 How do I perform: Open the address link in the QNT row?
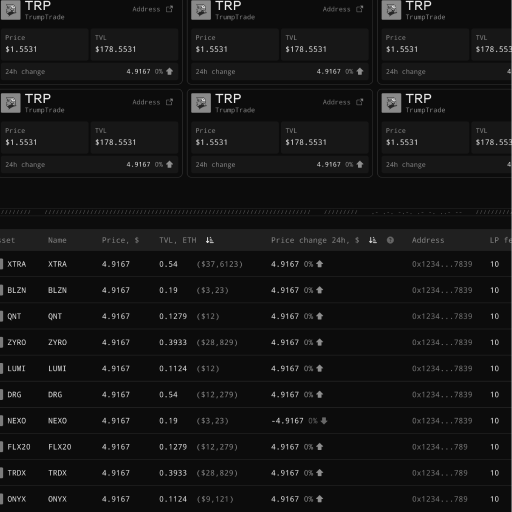tap(442, 316)
